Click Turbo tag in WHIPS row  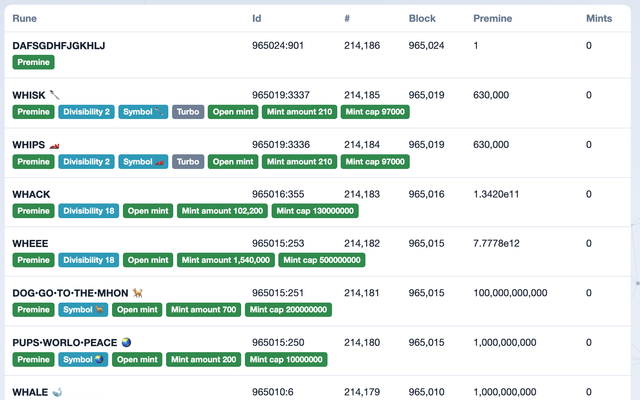click(188, 162)
